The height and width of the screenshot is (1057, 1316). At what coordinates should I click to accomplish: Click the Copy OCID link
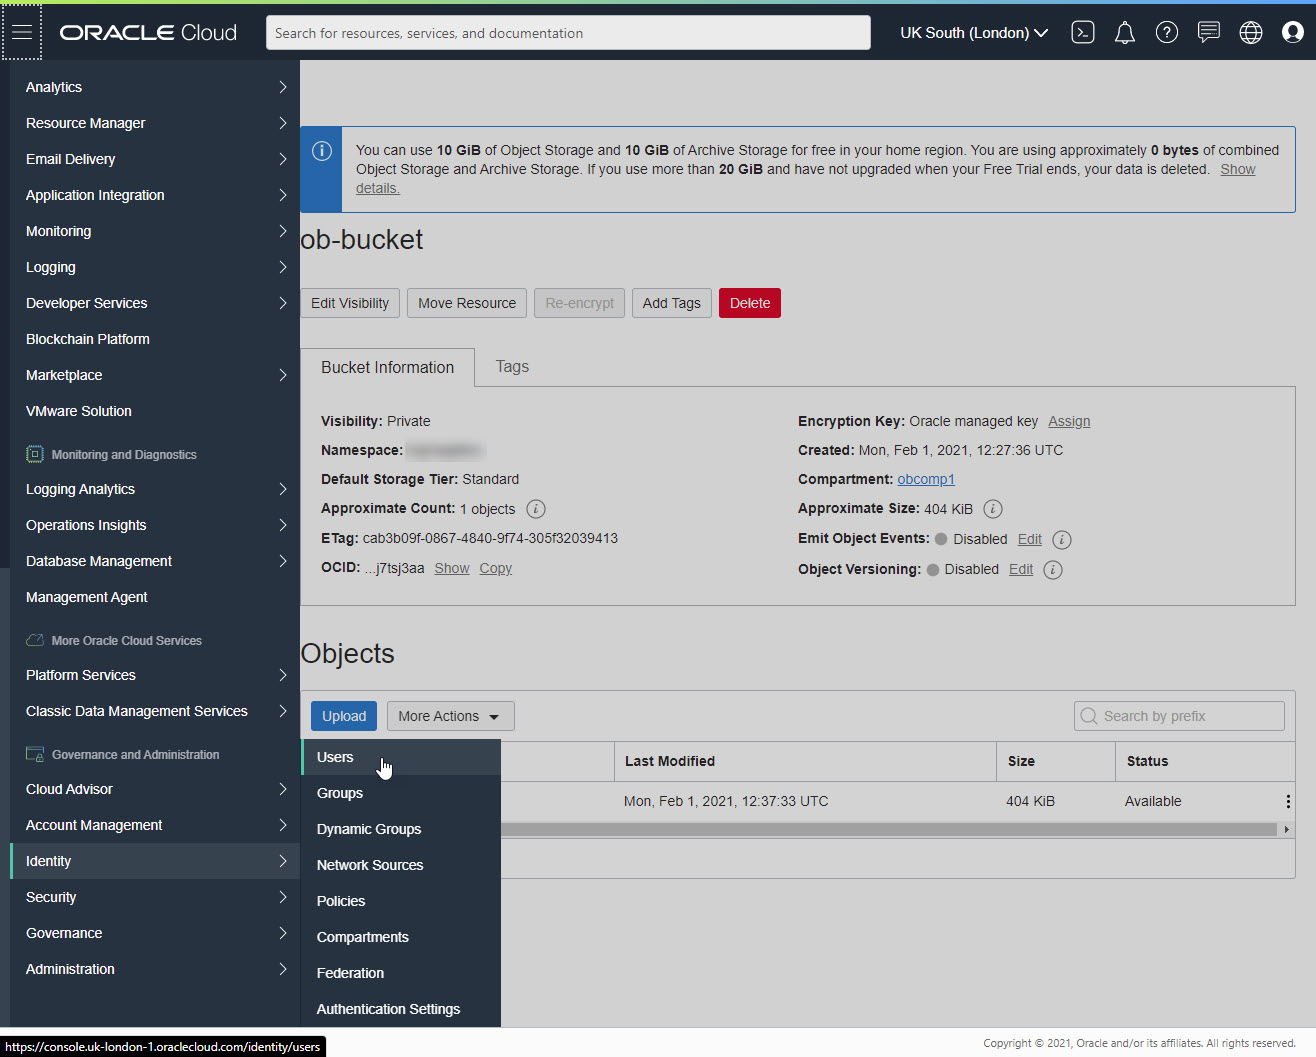[x=495, y=568]
